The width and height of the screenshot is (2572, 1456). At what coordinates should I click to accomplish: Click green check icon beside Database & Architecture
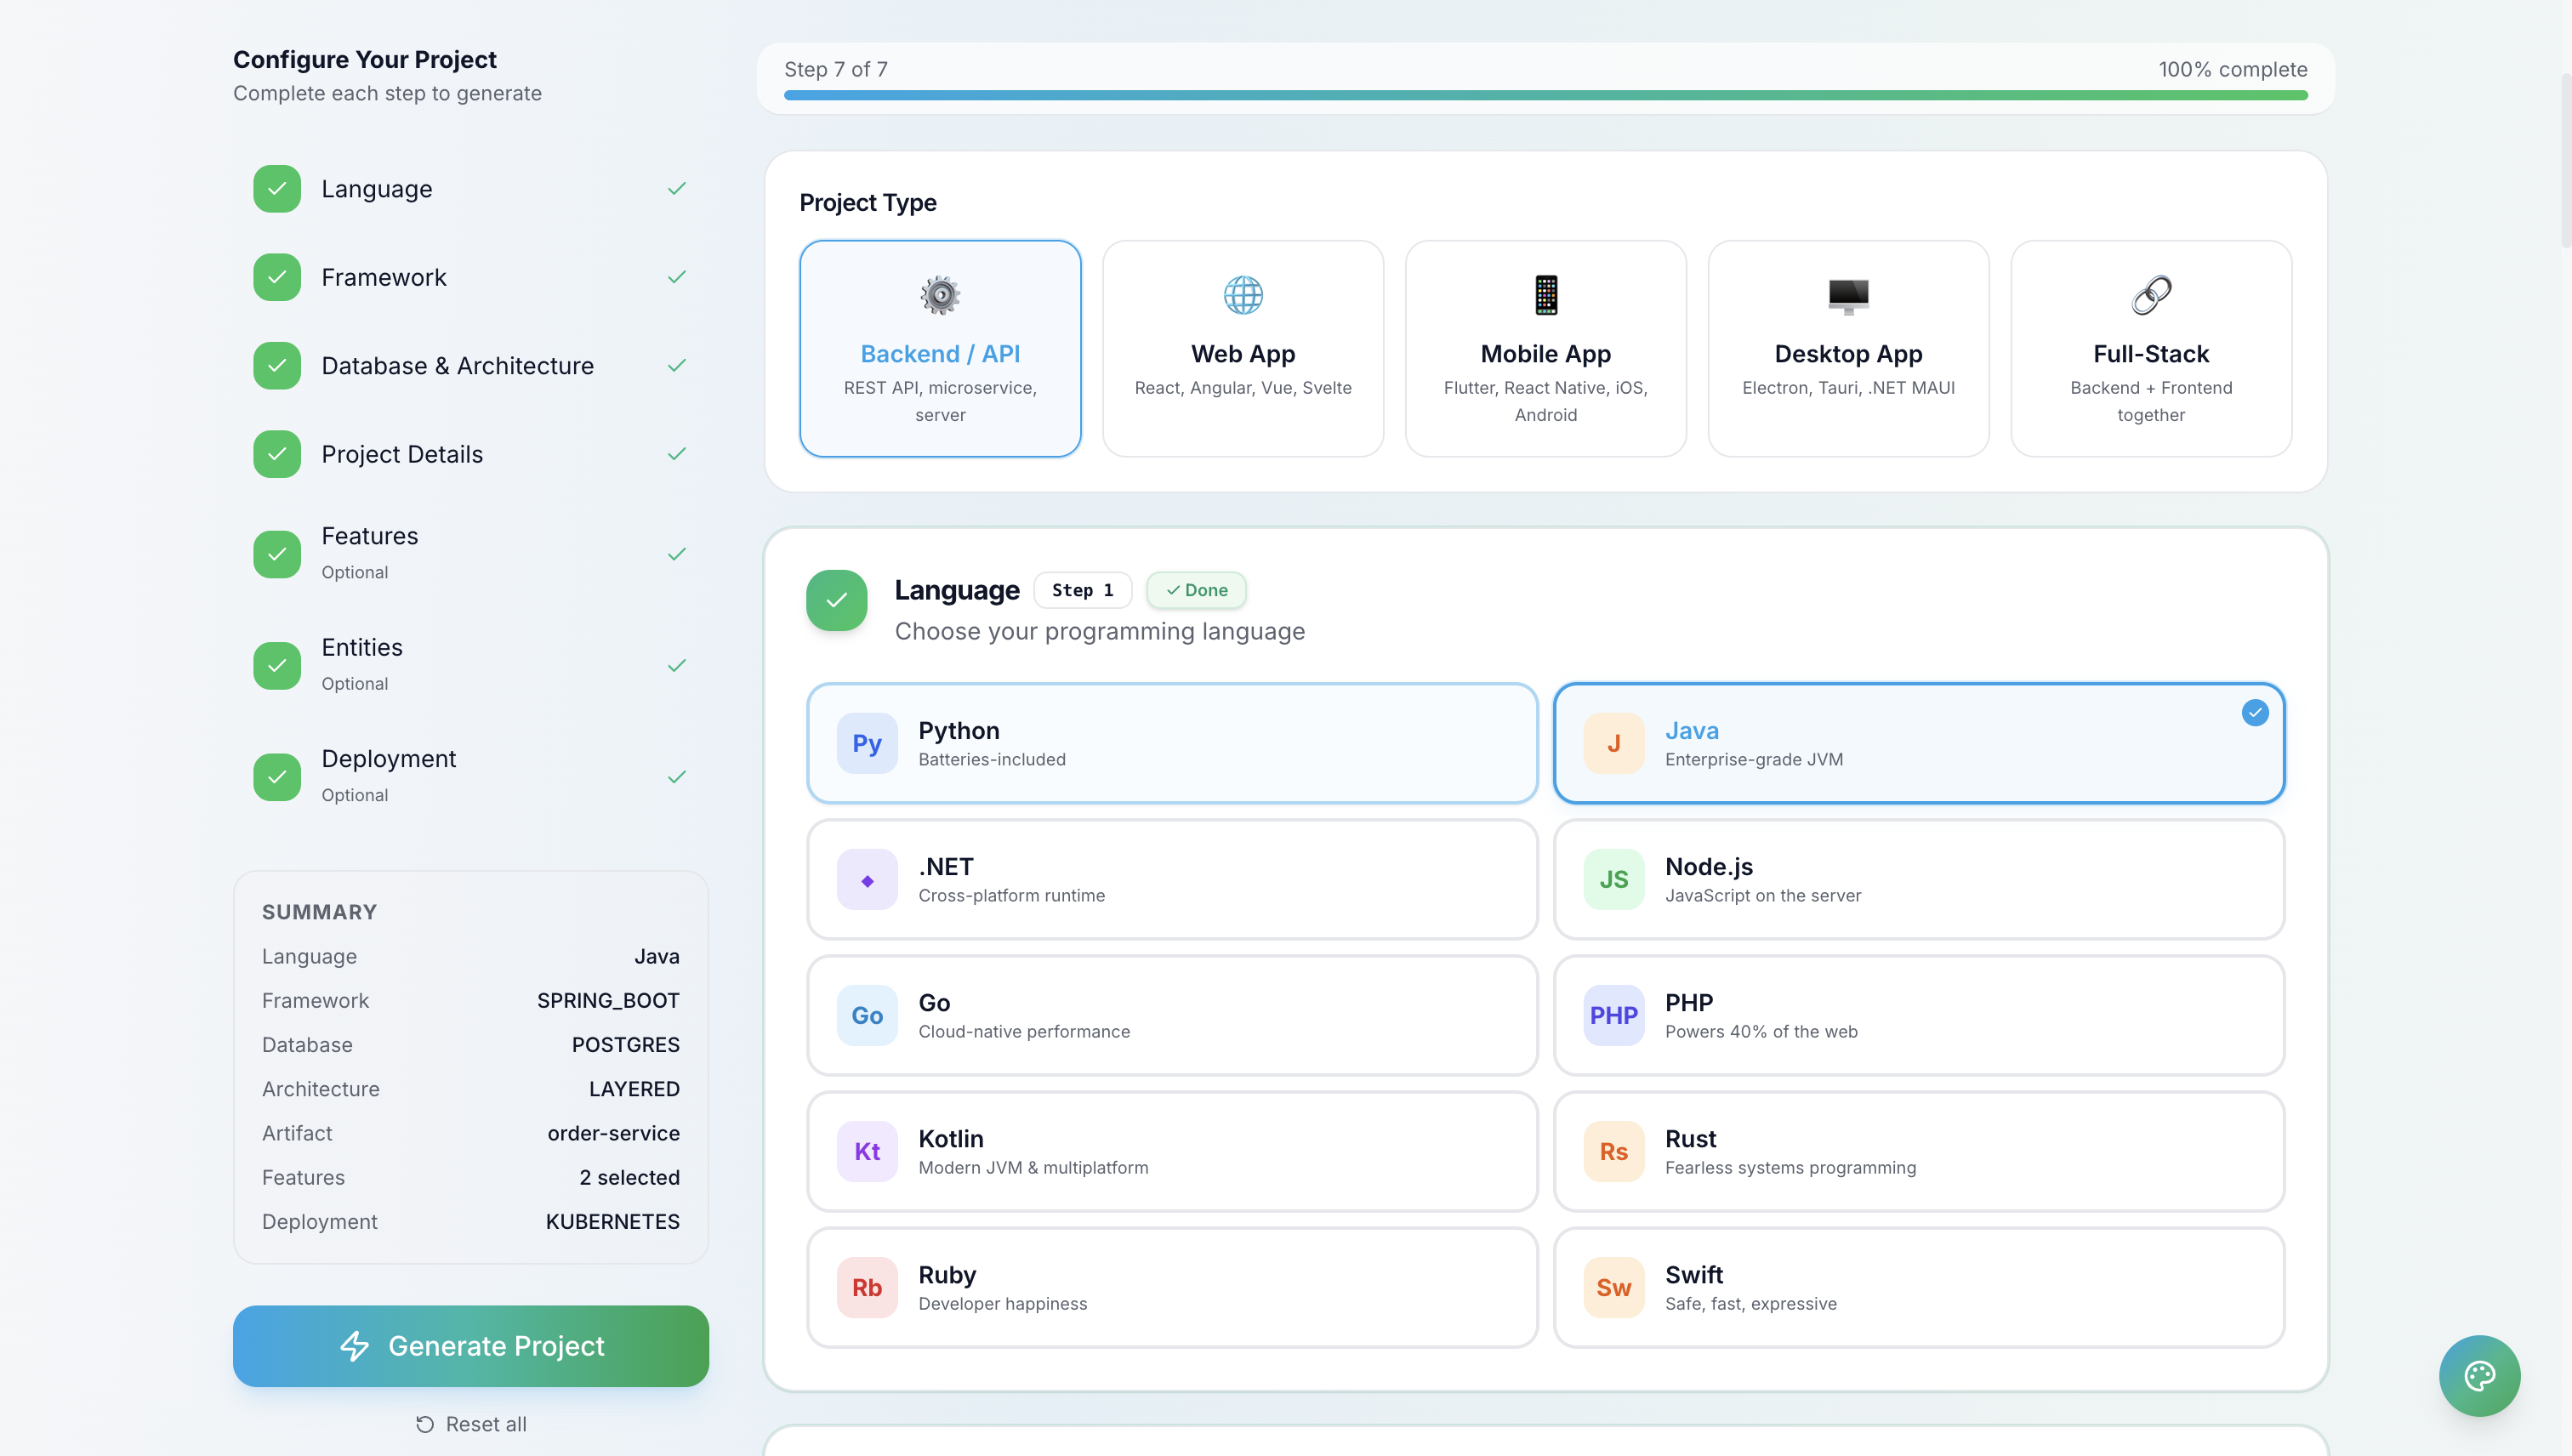[277, 366]
